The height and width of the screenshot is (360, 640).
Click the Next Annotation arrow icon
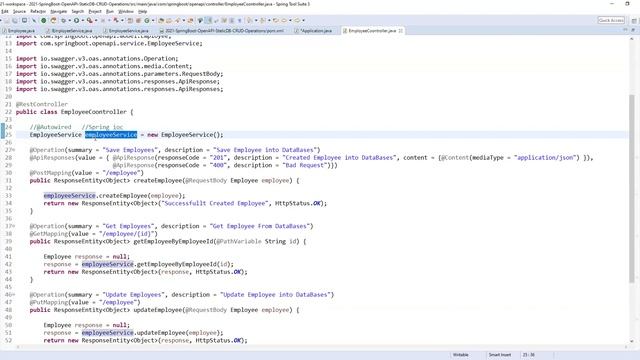(x=249, y=20)
